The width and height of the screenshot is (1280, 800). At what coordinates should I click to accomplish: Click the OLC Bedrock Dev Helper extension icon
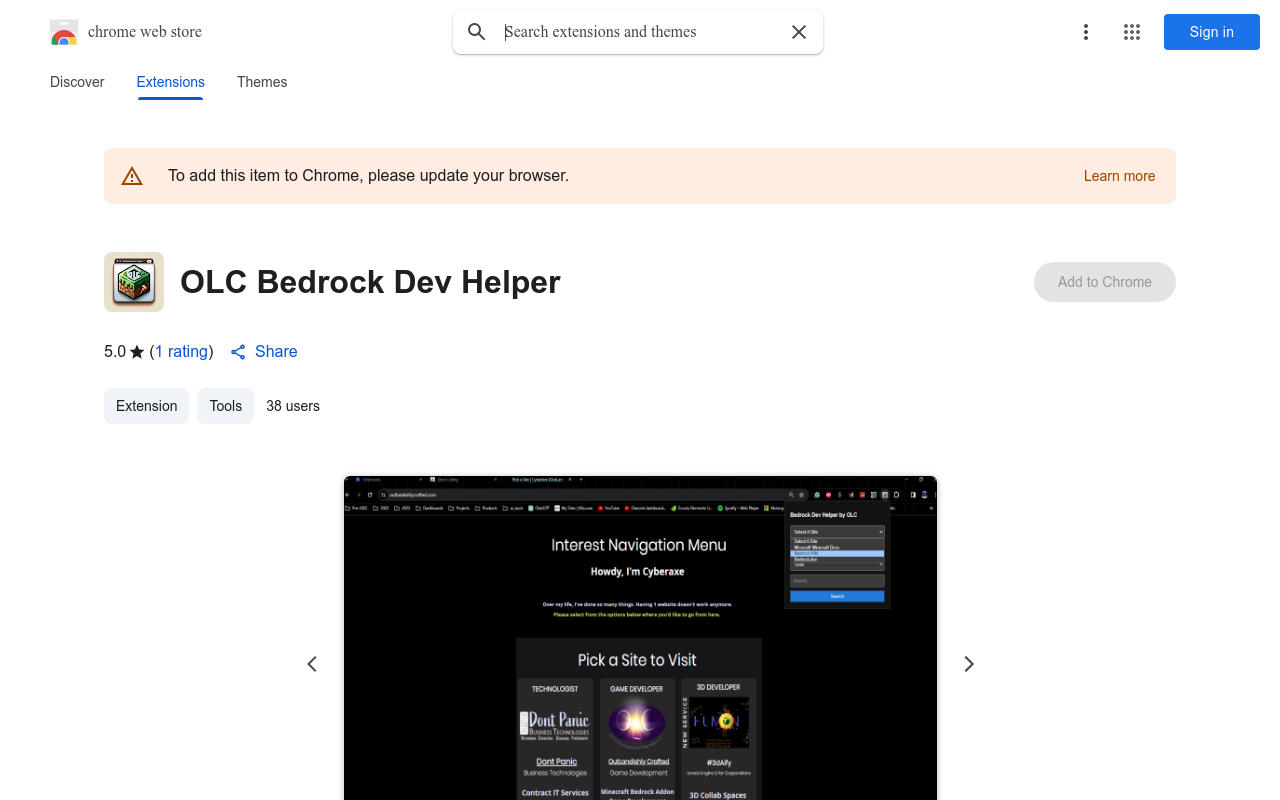pos(134,282)
